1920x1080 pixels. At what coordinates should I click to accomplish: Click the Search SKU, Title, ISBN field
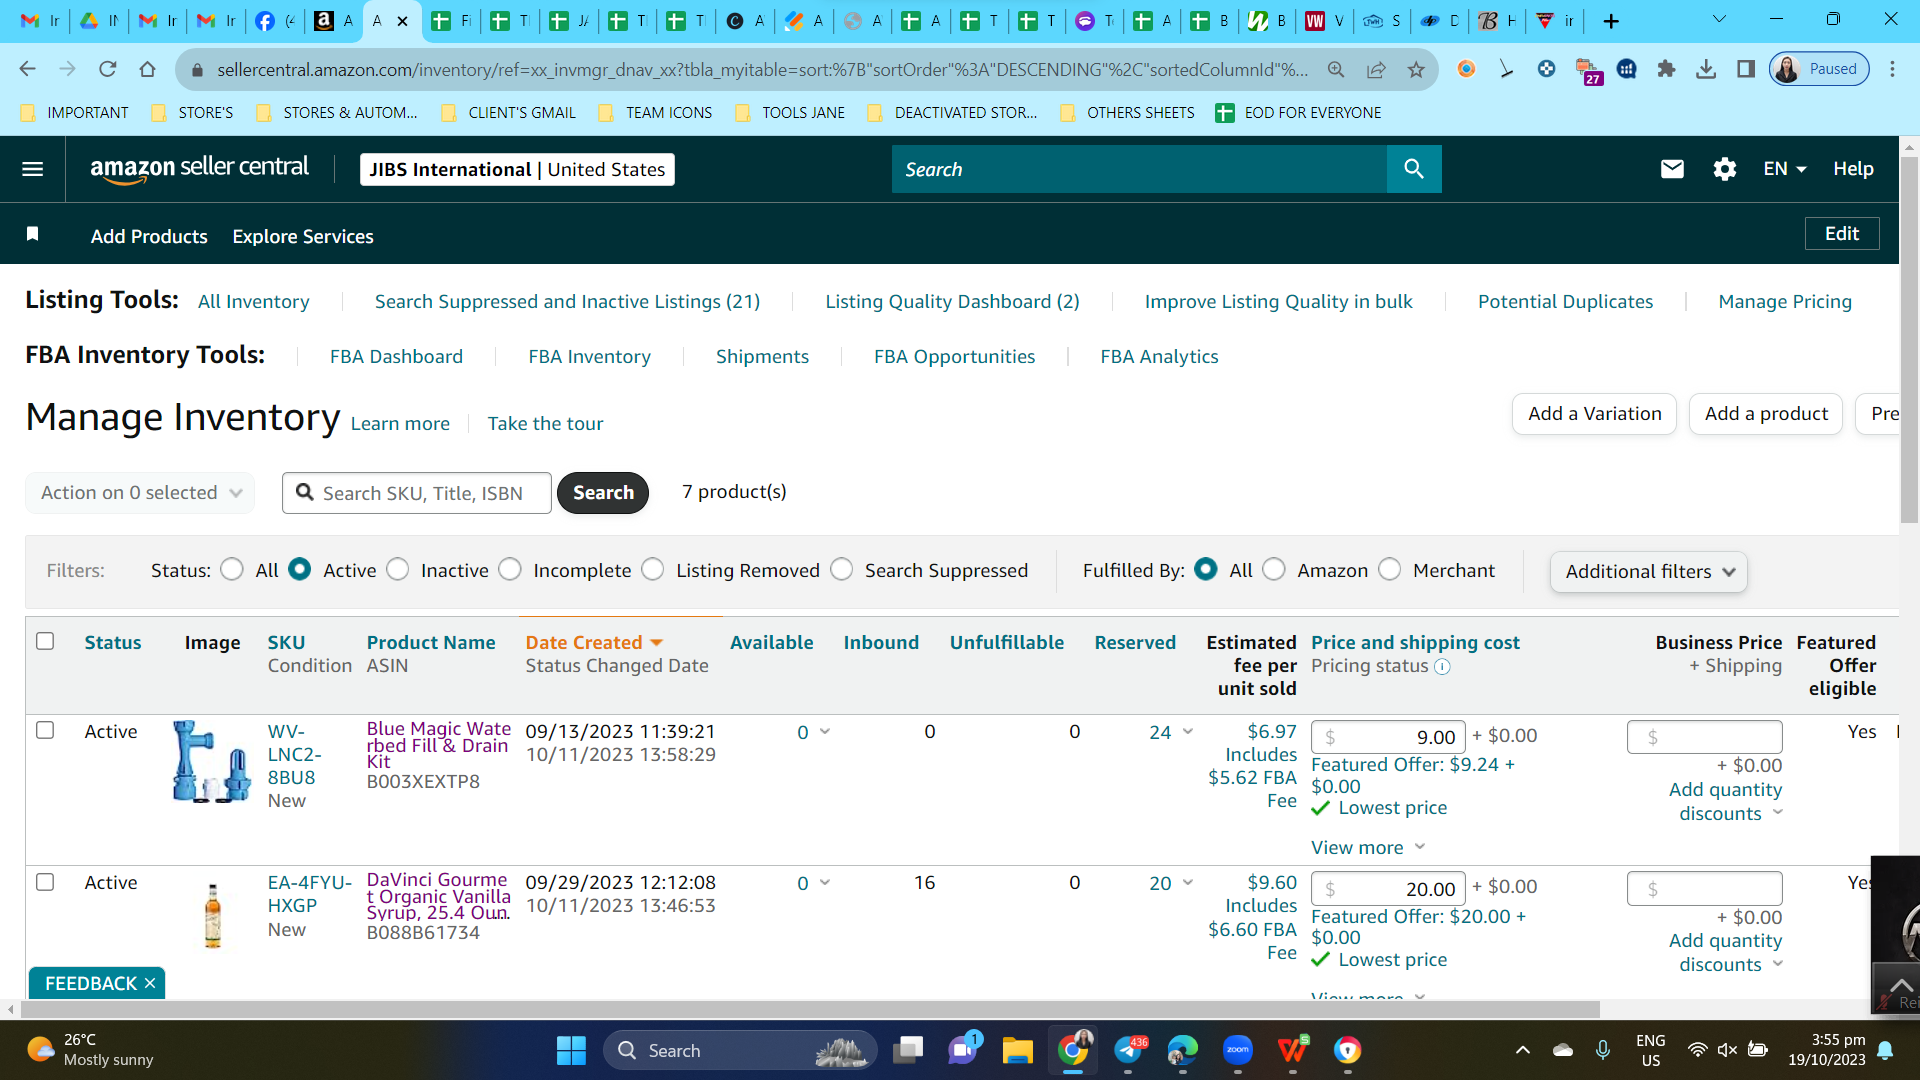pos(417,493)
